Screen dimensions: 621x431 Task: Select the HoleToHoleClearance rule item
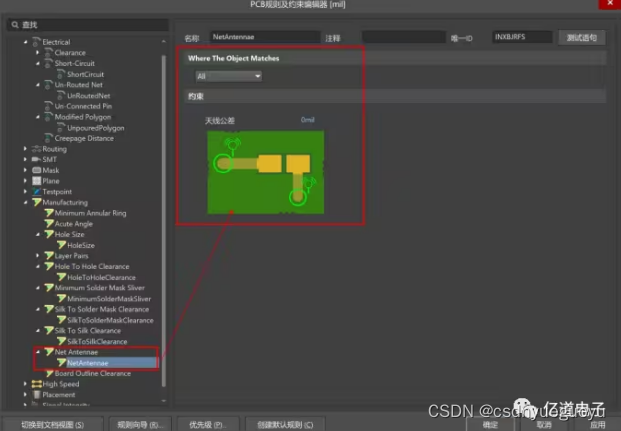click(101, 277)
